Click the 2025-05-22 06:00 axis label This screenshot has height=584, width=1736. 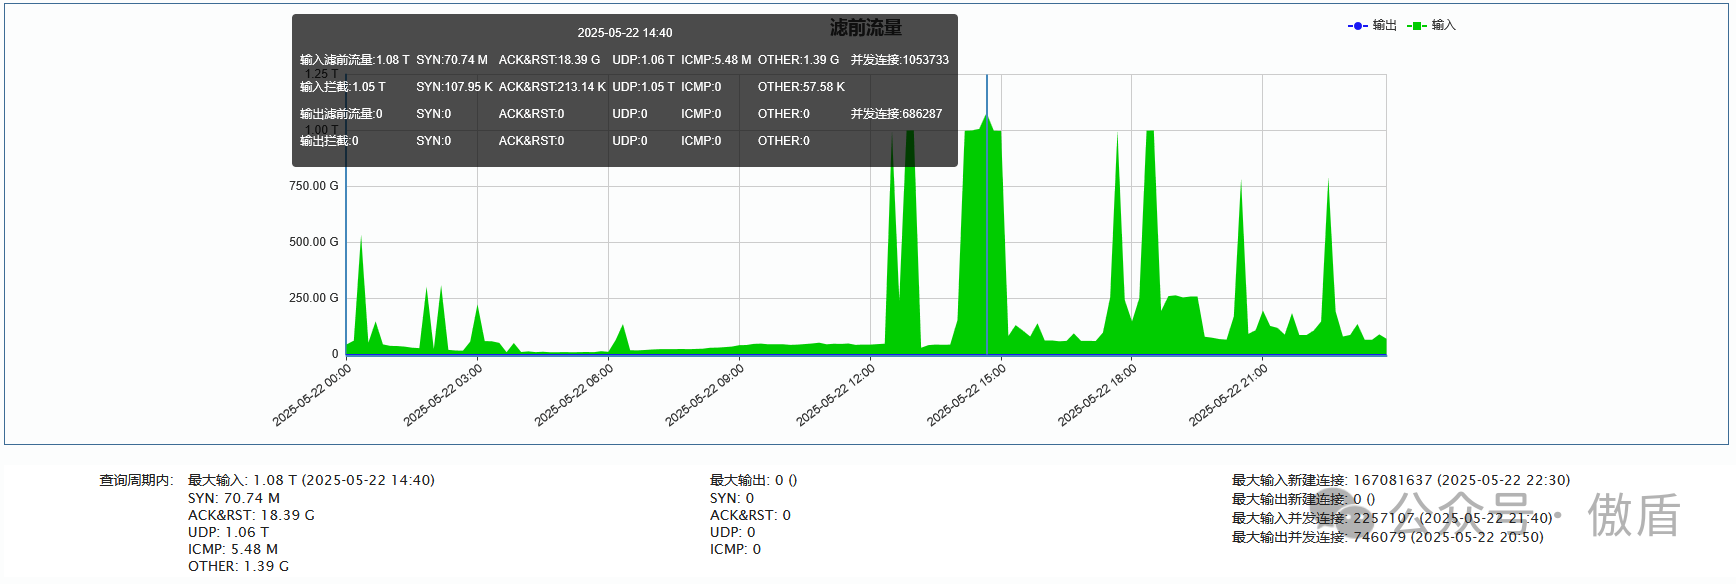tap(574, 396)
